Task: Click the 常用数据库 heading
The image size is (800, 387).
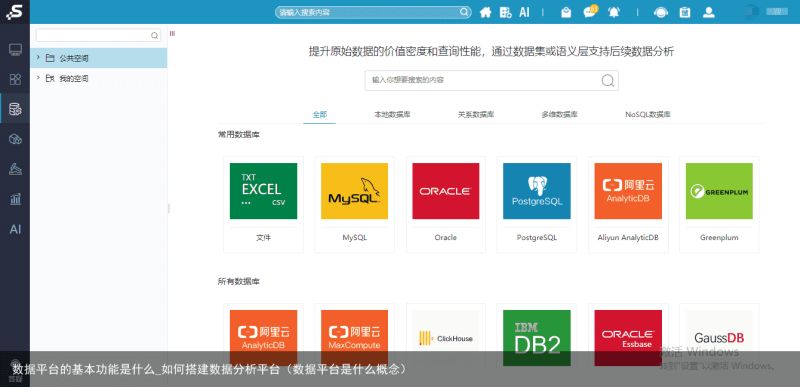Action: (239, 135)
